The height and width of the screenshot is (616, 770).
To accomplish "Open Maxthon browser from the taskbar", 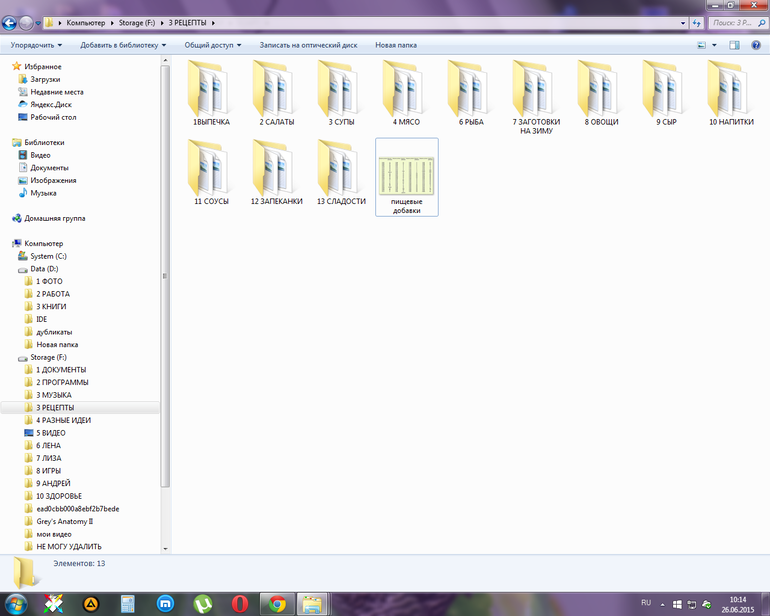I will pyautogui.click(x=165, y=604).
